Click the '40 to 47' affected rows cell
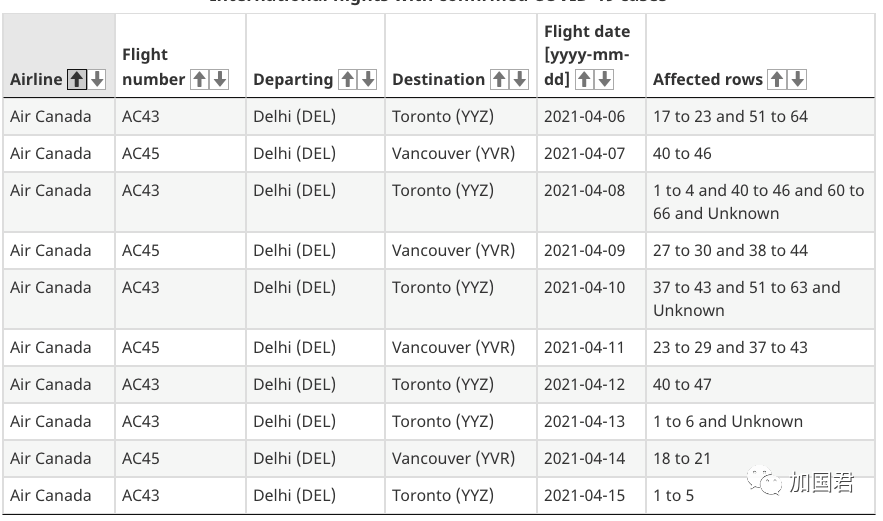This screenshot has height=521, width=883. (x=761, y=385)
